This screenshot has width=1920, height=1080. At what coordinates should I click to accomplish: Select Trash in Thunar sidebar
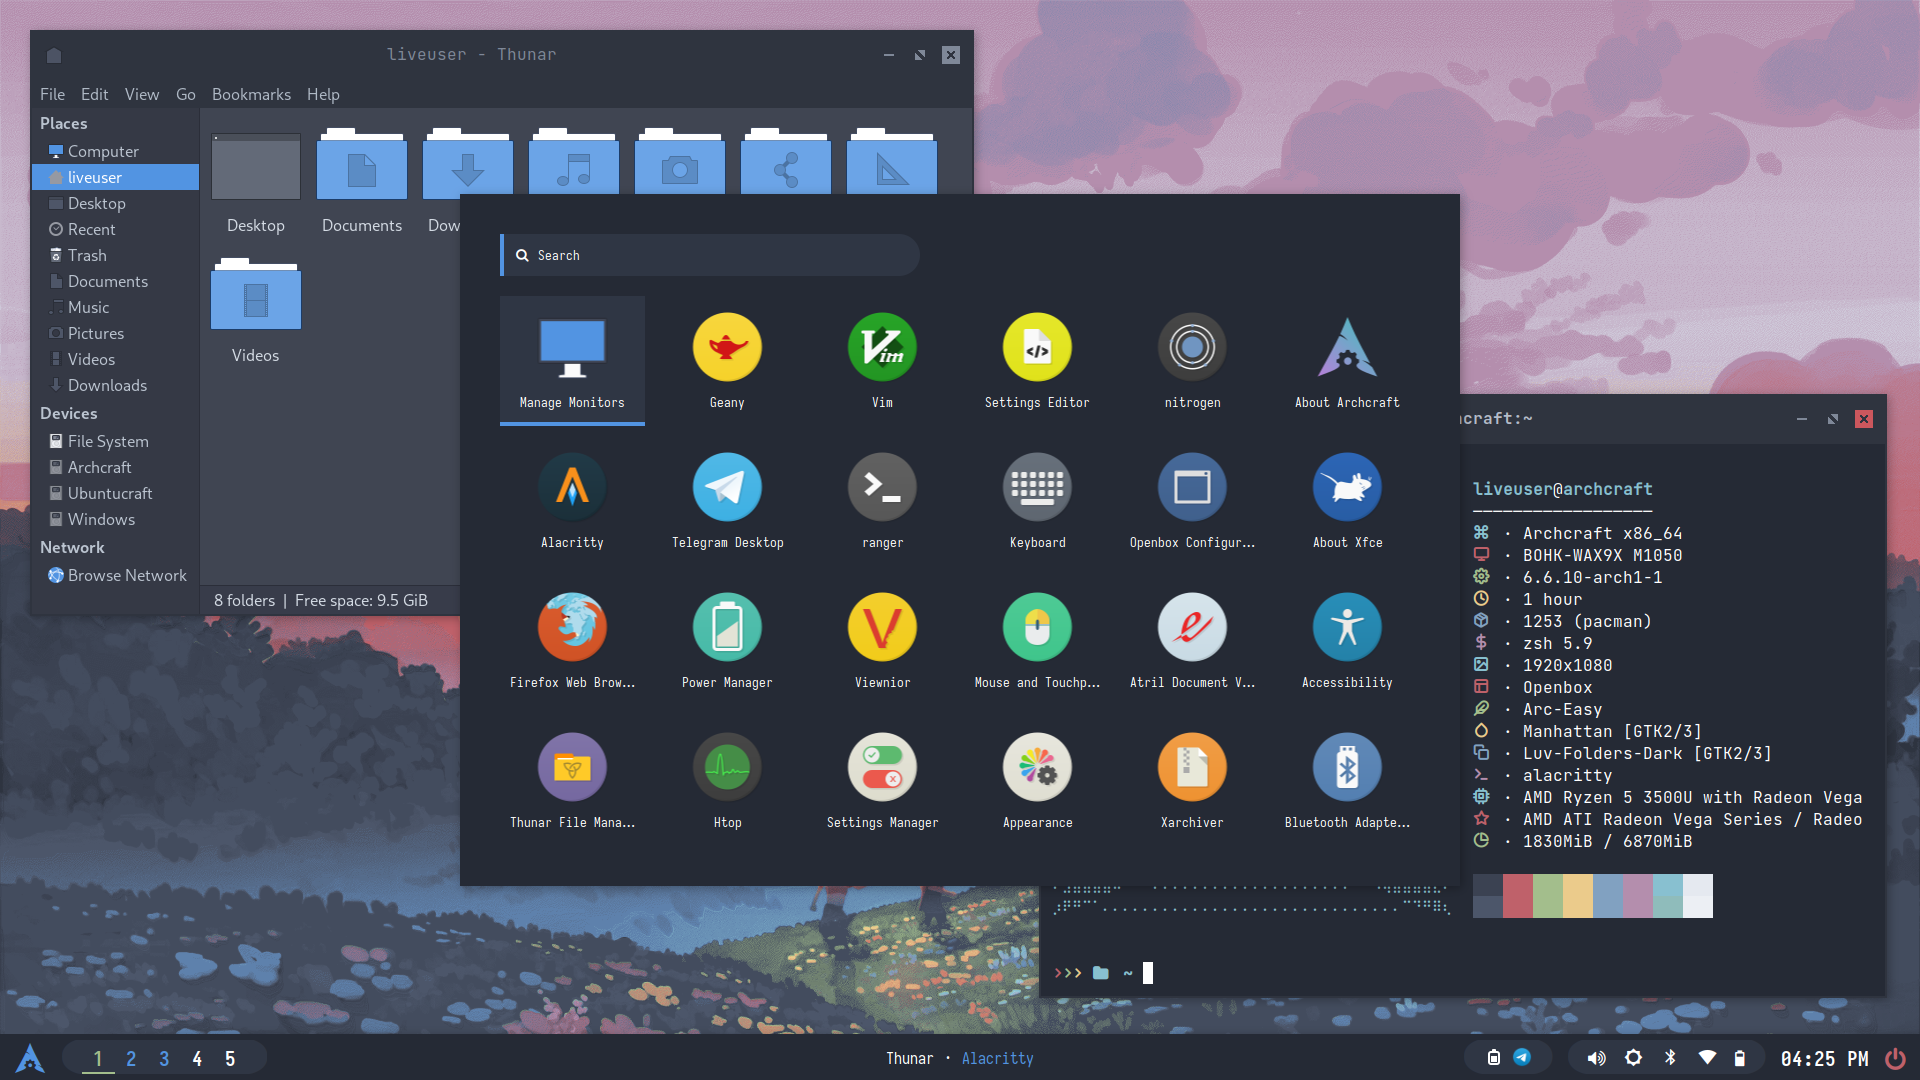87,256
